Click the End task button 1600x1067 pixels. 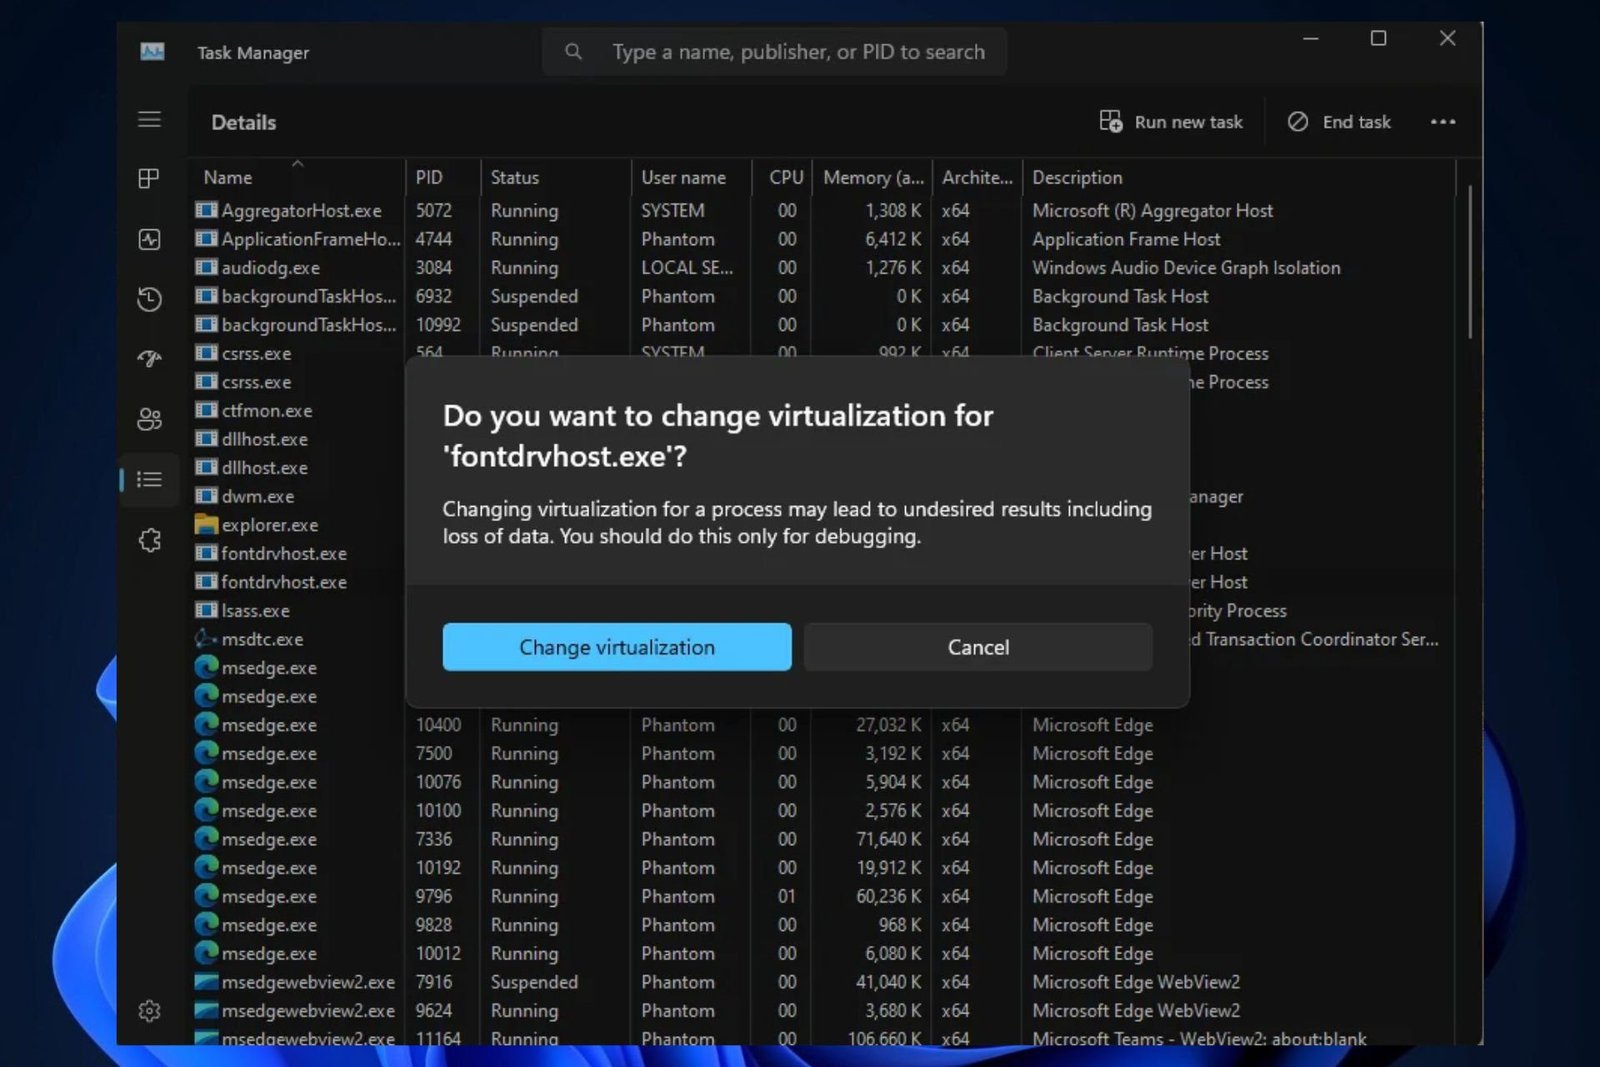pyautogui.click(x=1338, y=122)
